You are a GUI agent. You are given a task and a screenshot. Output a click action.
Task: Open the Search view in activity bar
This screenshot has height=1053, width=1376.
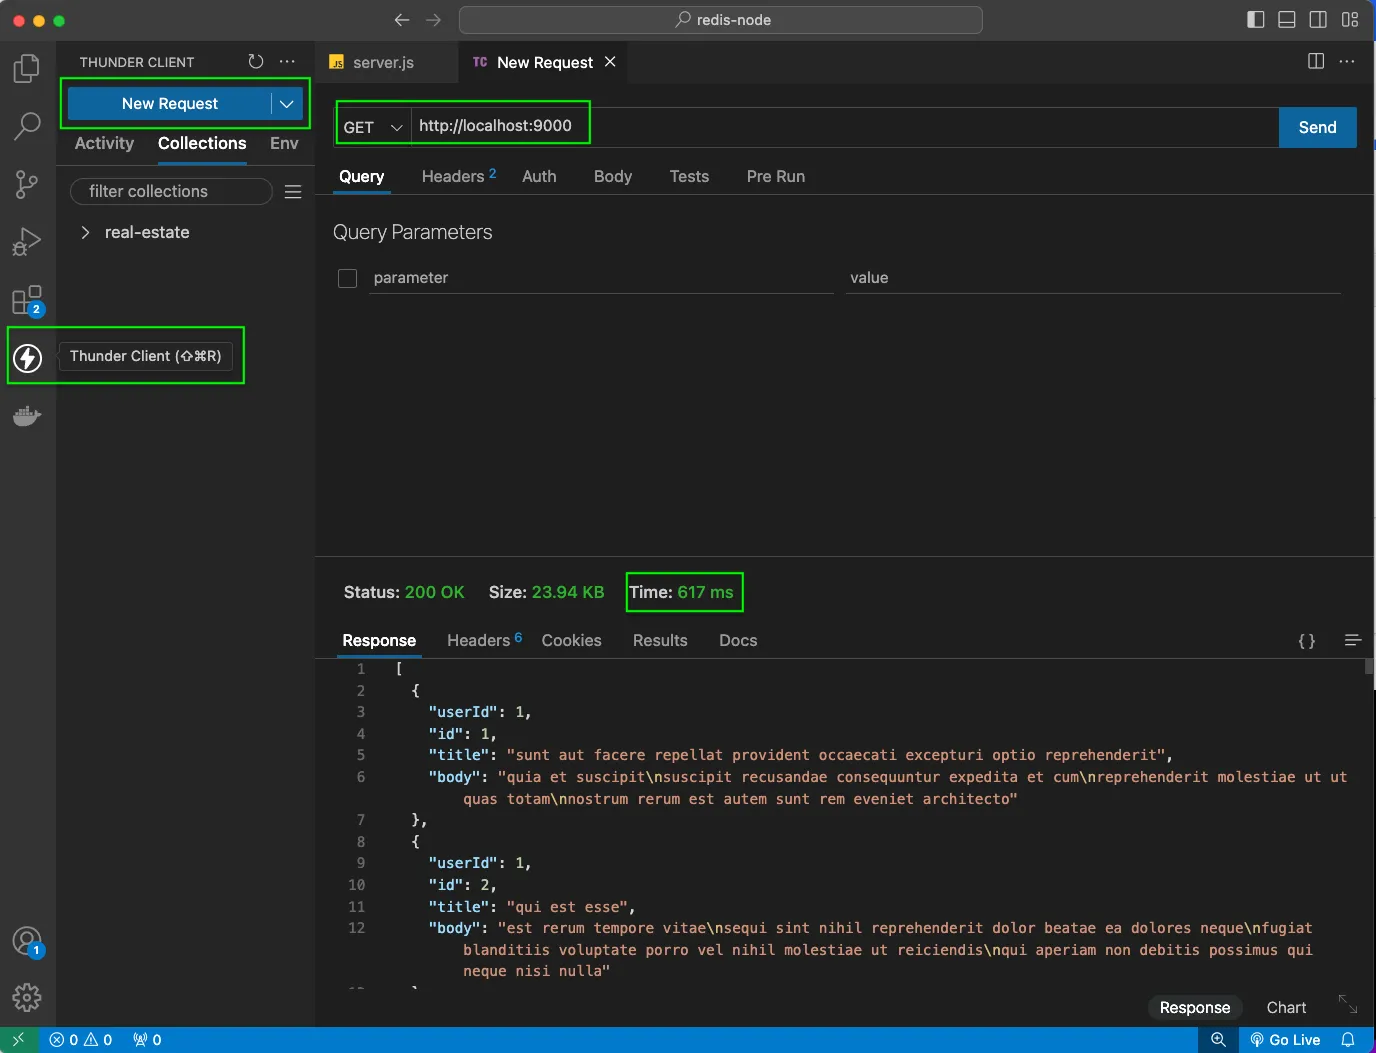[27, 126]
